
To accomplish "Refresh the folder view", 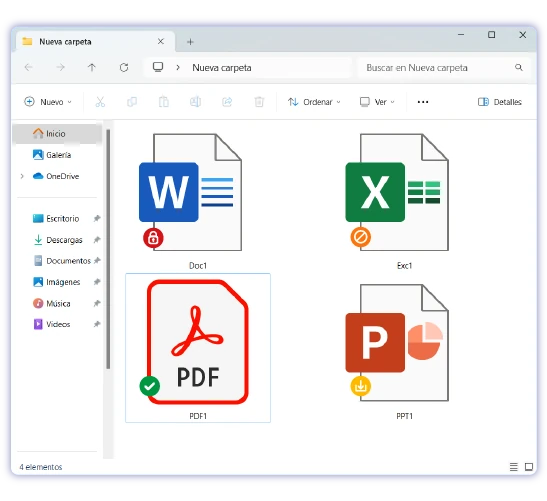I will tap(124, 67).
